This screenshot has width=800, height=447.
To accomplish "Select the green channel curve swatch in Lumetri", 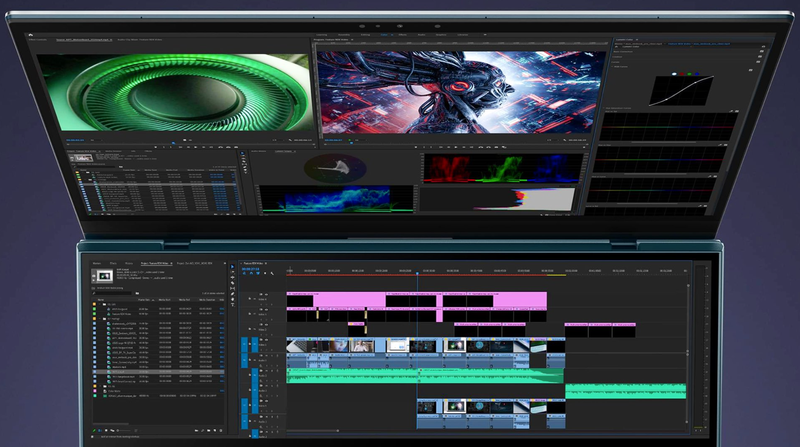I will (689, 74).
